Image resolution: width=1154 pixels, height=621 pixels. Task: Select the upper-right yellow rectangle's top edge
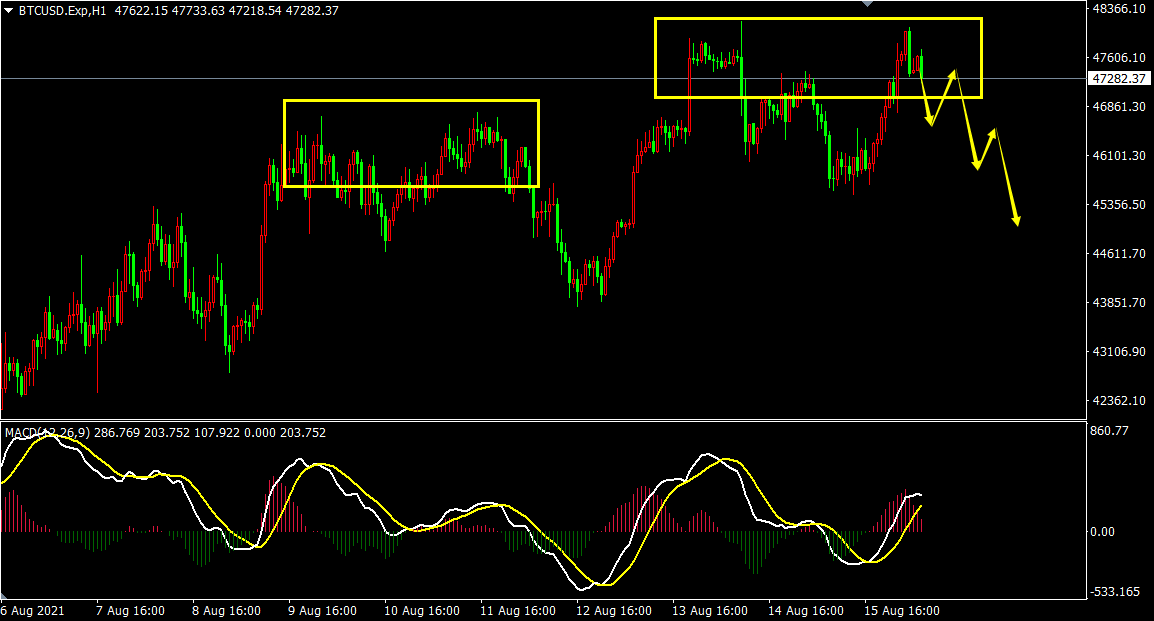pyautogui.click(x=818, y=18)
